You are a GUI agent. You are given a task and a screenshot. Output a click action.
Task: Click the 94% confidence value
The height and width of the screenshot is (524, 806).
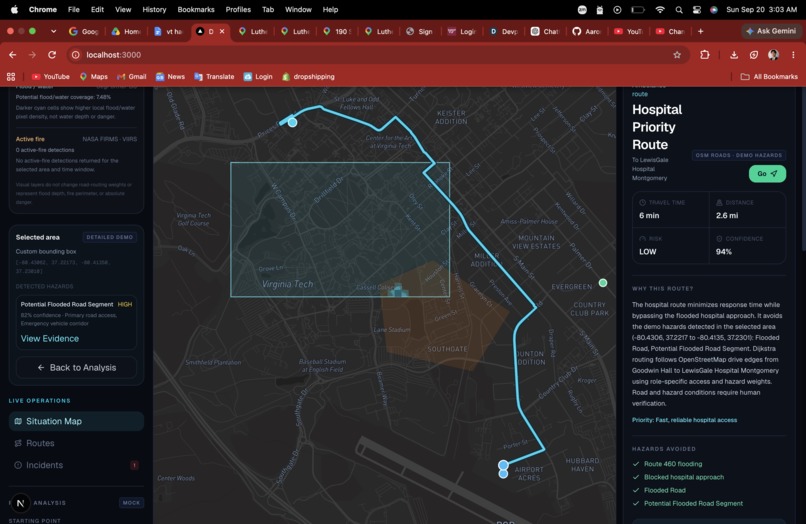tap(724, 251)
